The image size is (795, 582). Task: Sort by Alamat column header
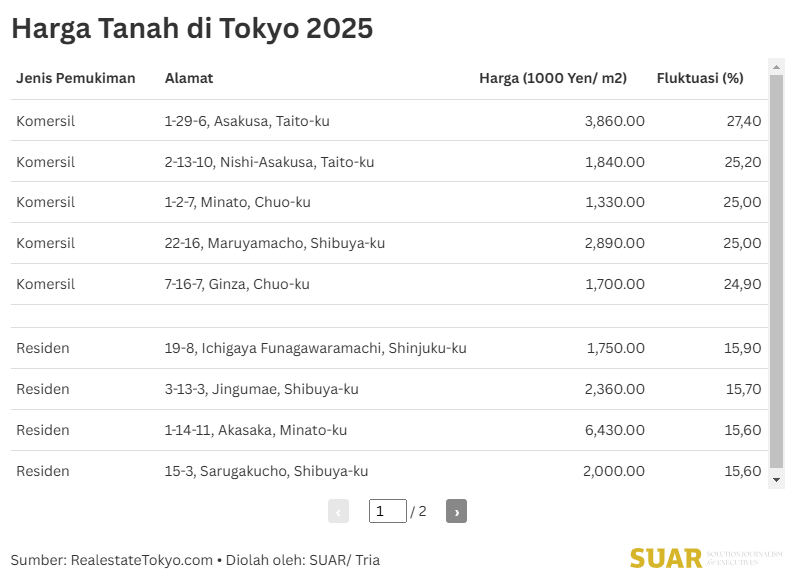coord(189,78)
